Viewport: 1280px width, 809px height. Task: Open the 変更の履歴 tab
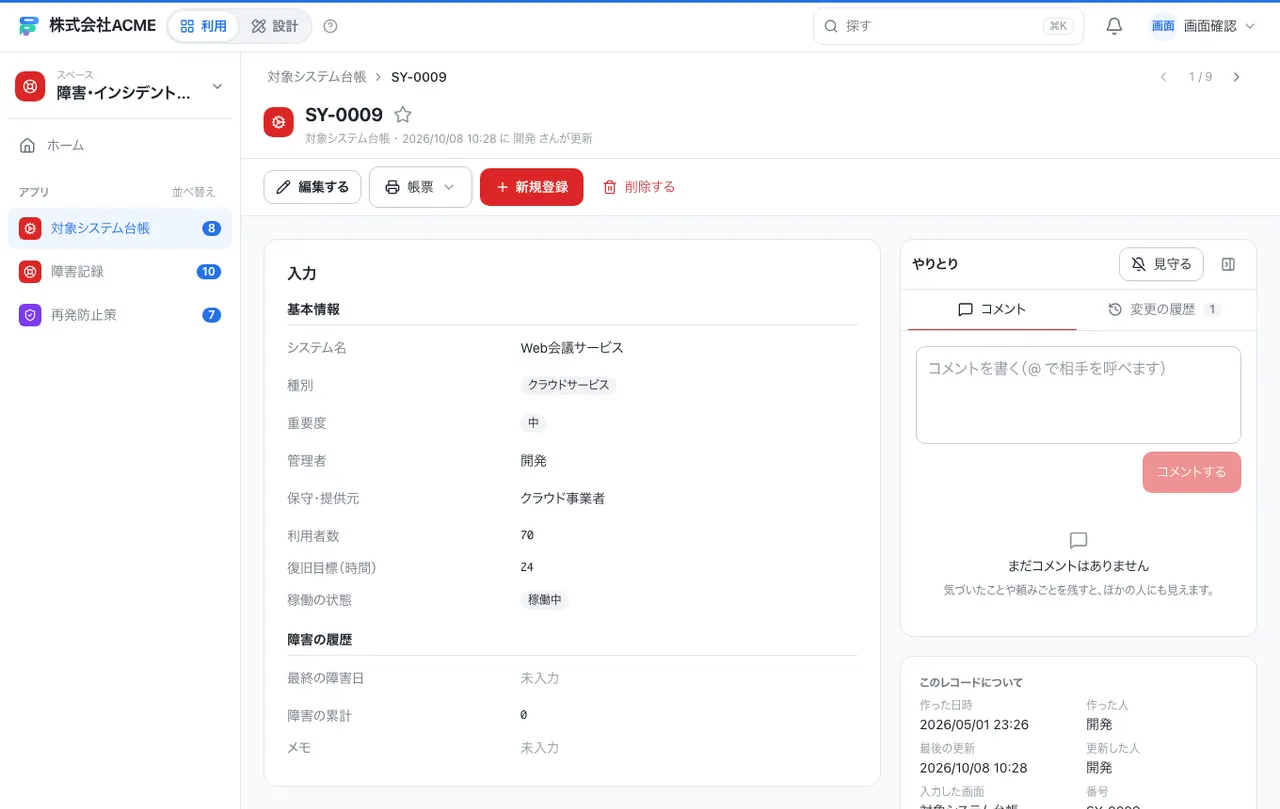(1164, 310)
